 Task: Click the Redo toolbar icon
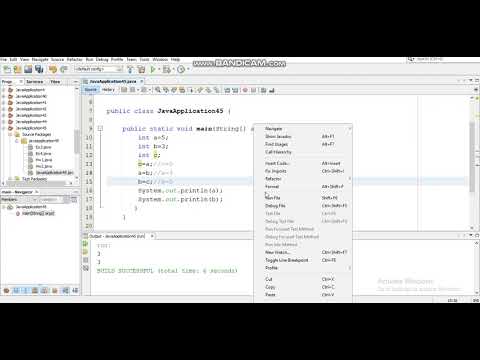click(63, 69)
